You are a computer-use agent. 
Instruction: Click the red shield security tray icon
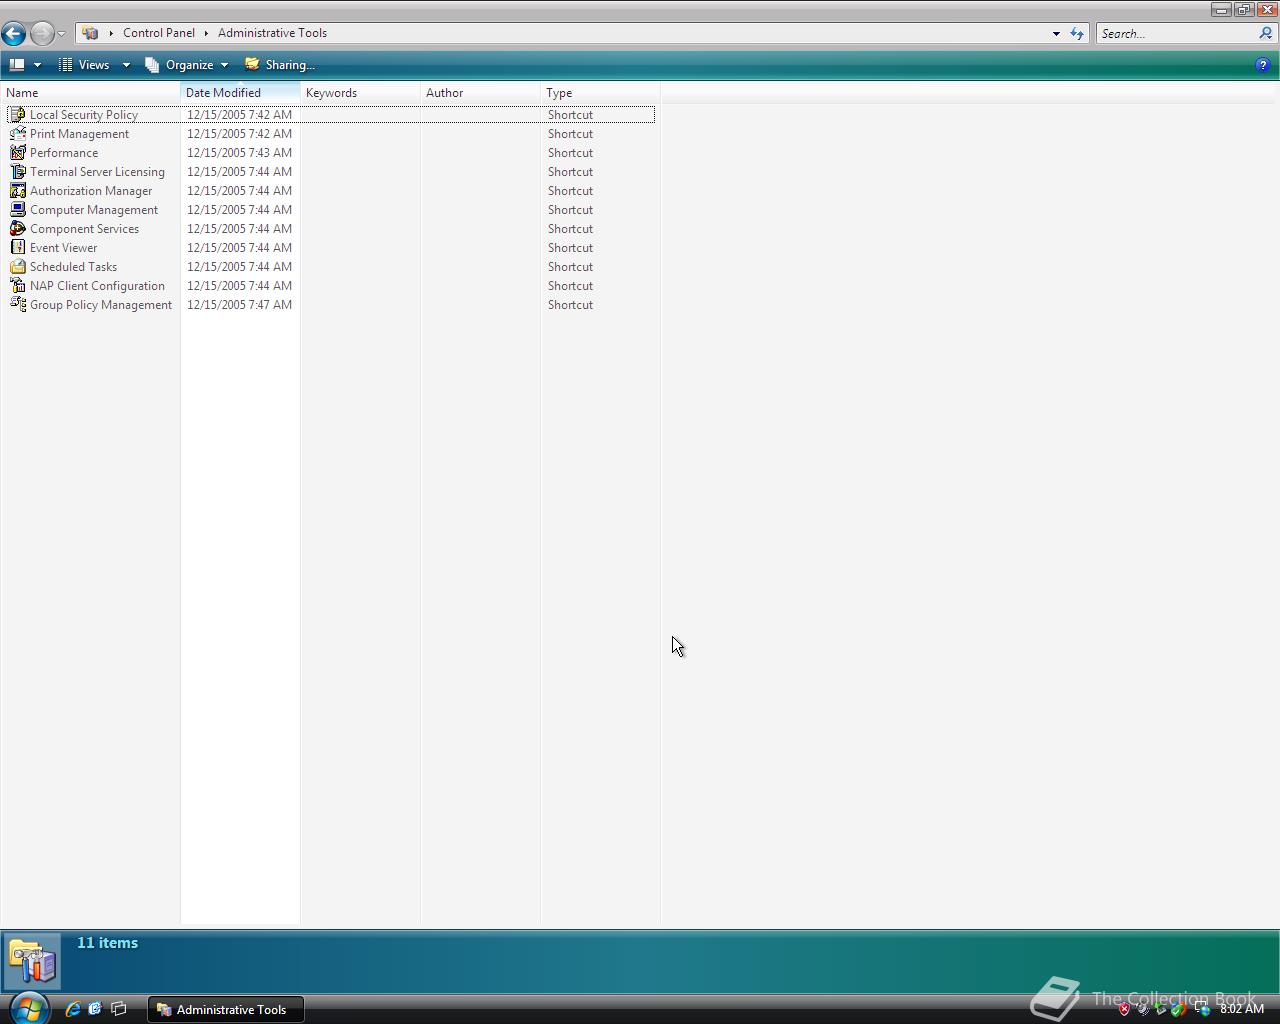point(1124,1009)
